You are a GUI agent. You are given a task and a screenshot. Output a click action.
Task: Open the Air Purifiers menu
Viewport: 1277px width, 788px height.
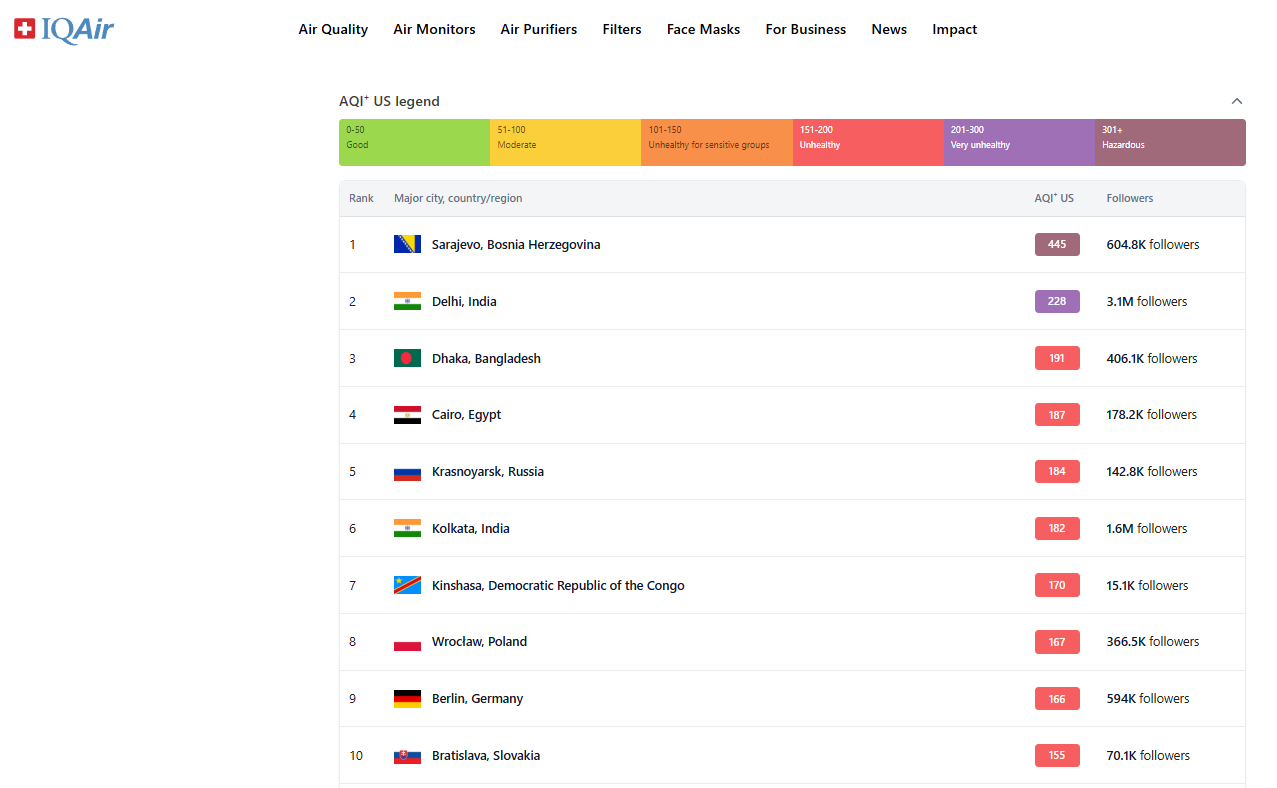pyautogui.click(x=538, y=30)
